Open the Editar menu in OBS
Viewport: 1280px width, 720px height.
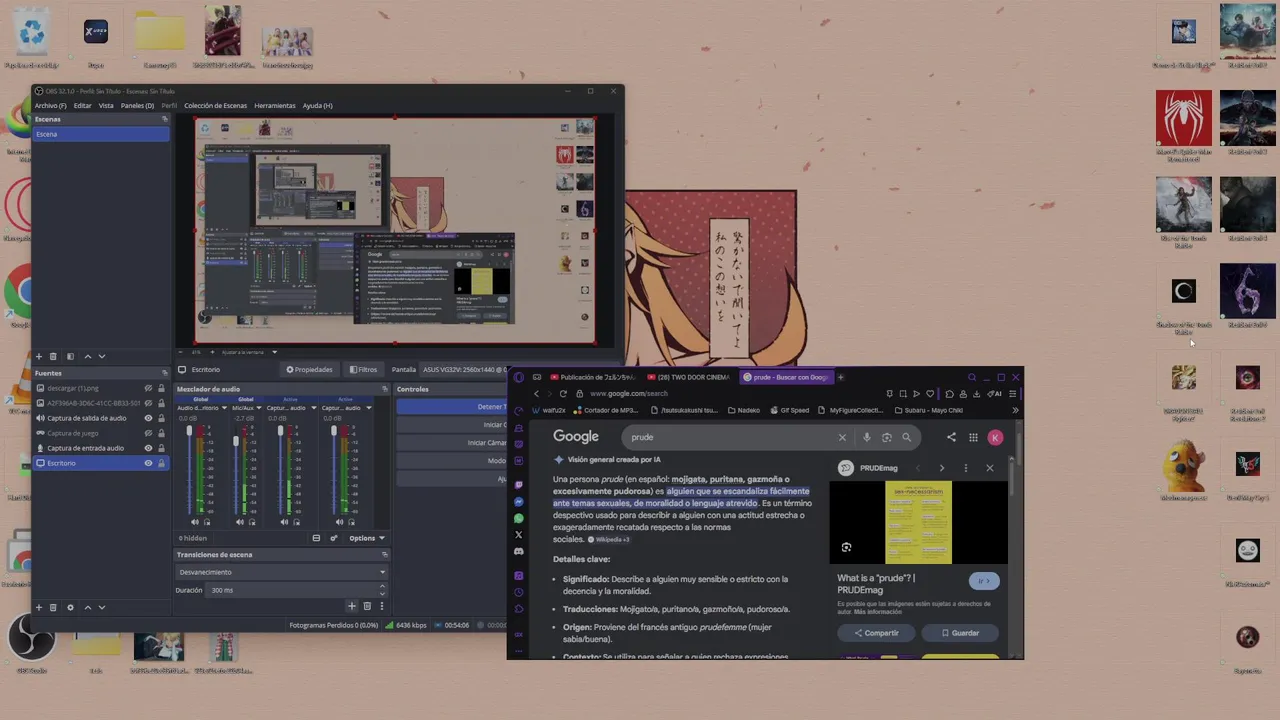(82, 105)
